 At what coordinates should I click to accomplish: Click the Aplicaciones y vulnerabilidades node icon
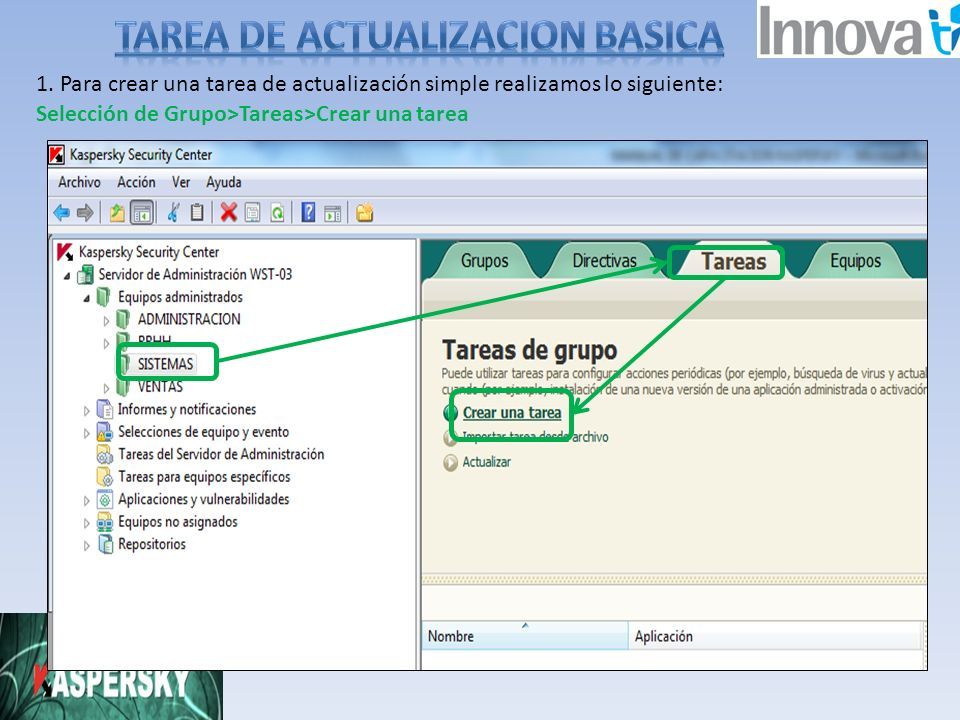click(x=105, y=499)
